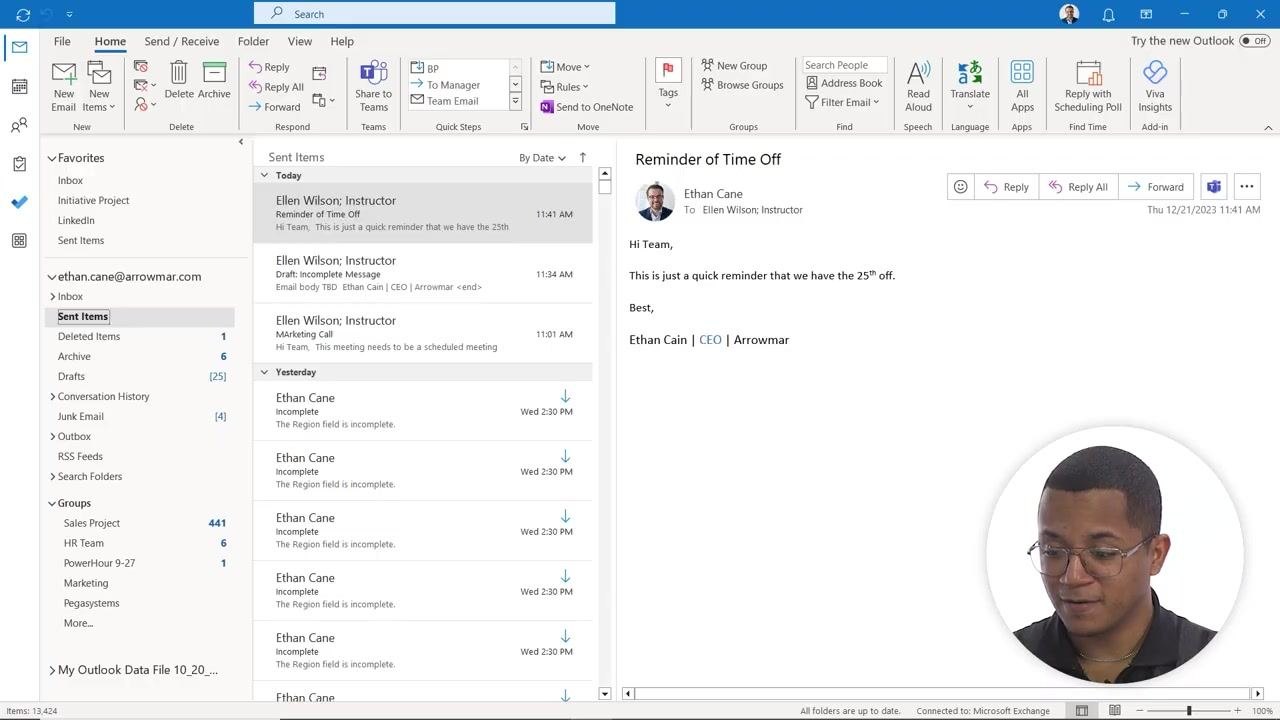Click the Send/Receive sync icon in title bar
The width and height of the screenshot is (1280, 720).
point(23,14)
